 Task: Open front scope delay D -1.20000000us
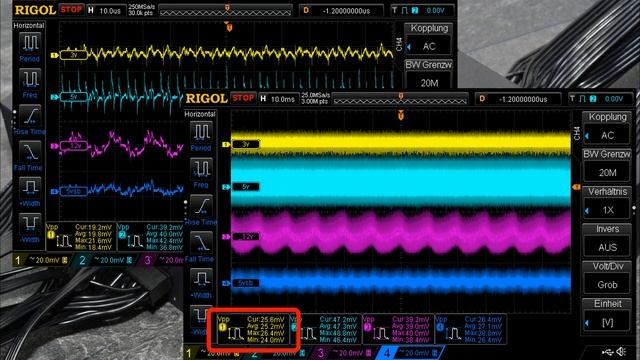click(x=517, y=99)
